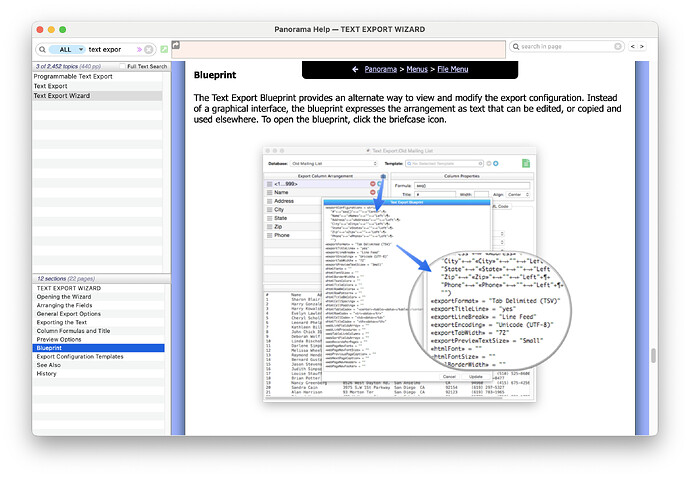Click the magnifier icon in 'search in page'
Image resolution: width=689 pixels, height=478 pixels.
click(x=516, y=47)
